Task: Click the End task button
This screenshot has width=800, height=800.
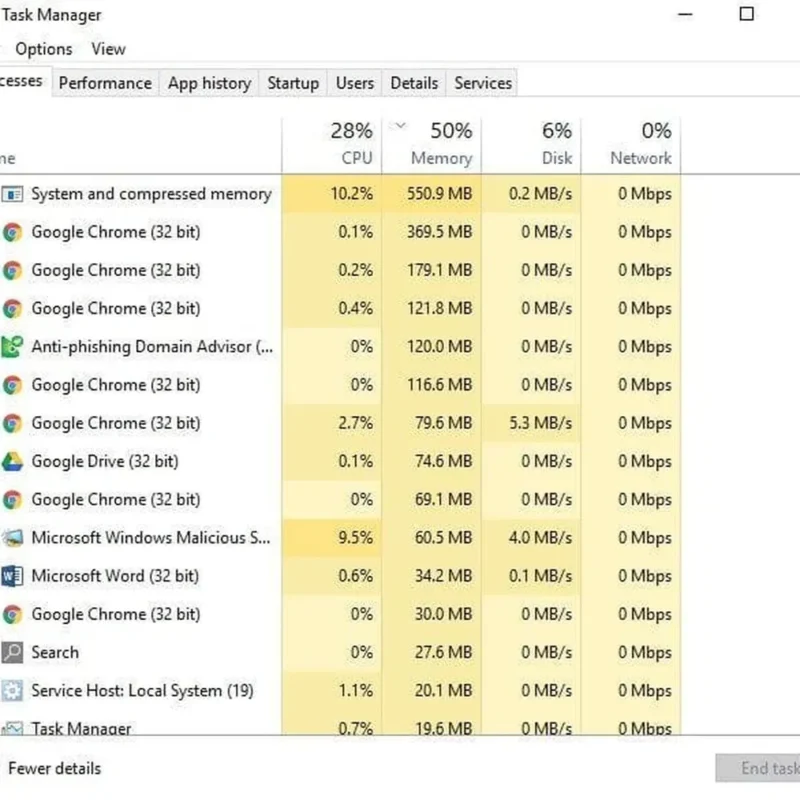Action: (760, 768)
